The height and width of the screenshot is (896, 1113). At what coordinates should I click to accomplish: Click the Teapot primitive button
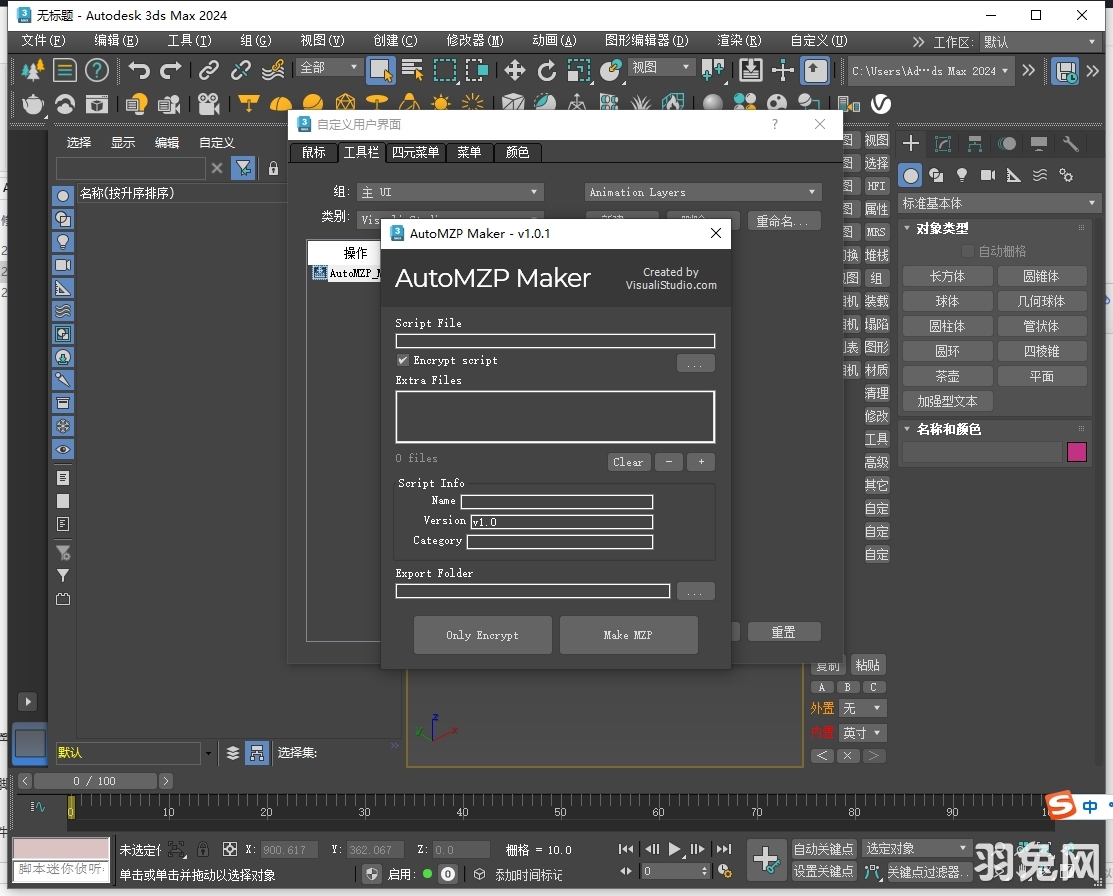click(946, 375)
